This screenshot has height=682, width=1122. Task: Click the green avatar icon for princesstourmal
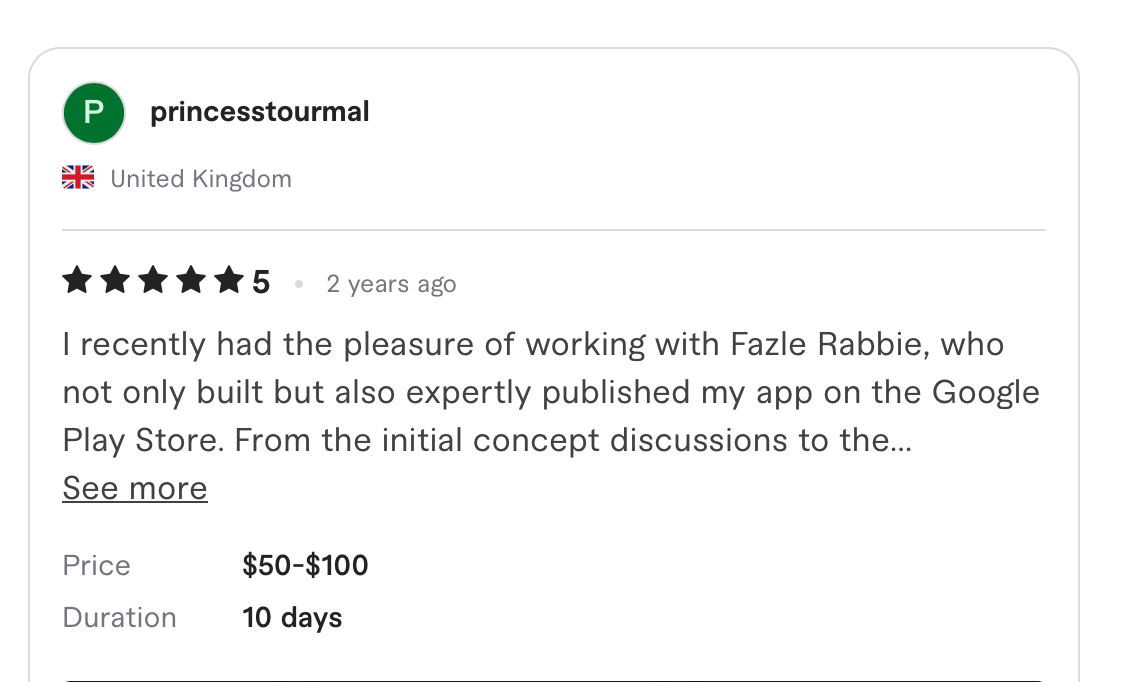tap(92, 112)
